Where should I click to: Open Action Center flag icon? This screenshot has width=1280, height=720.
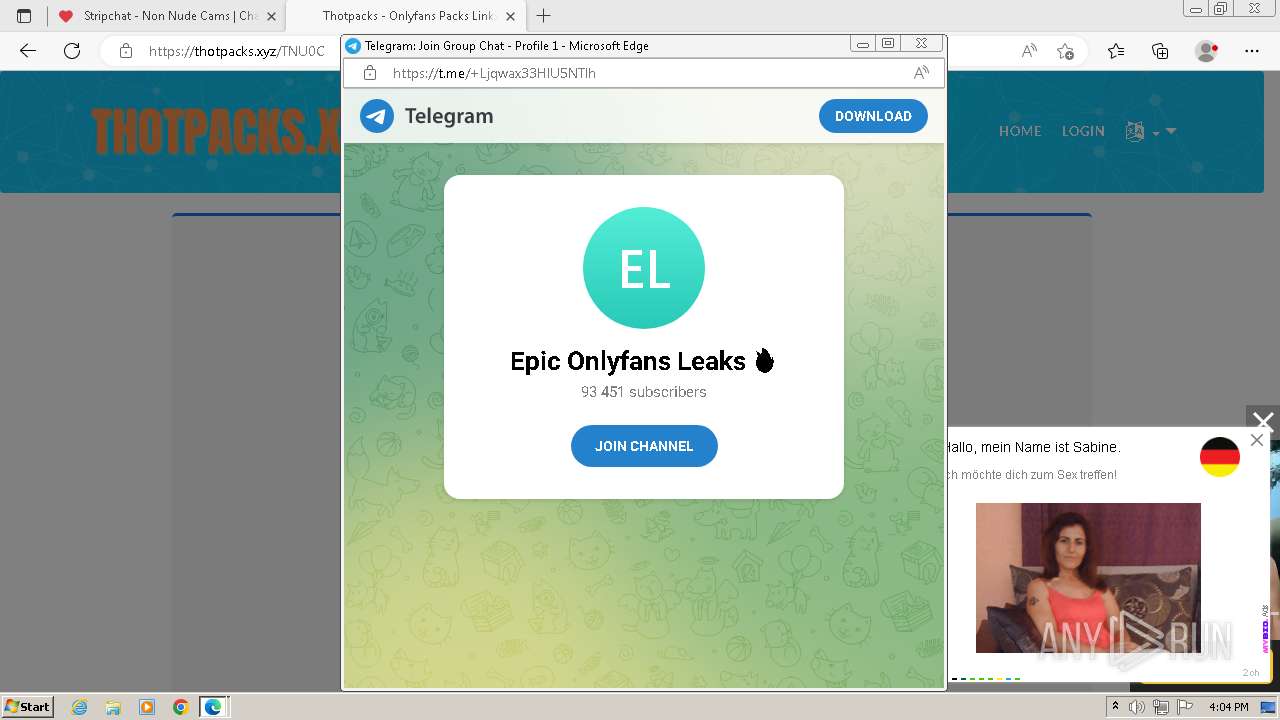click(x=1183, y=707)
